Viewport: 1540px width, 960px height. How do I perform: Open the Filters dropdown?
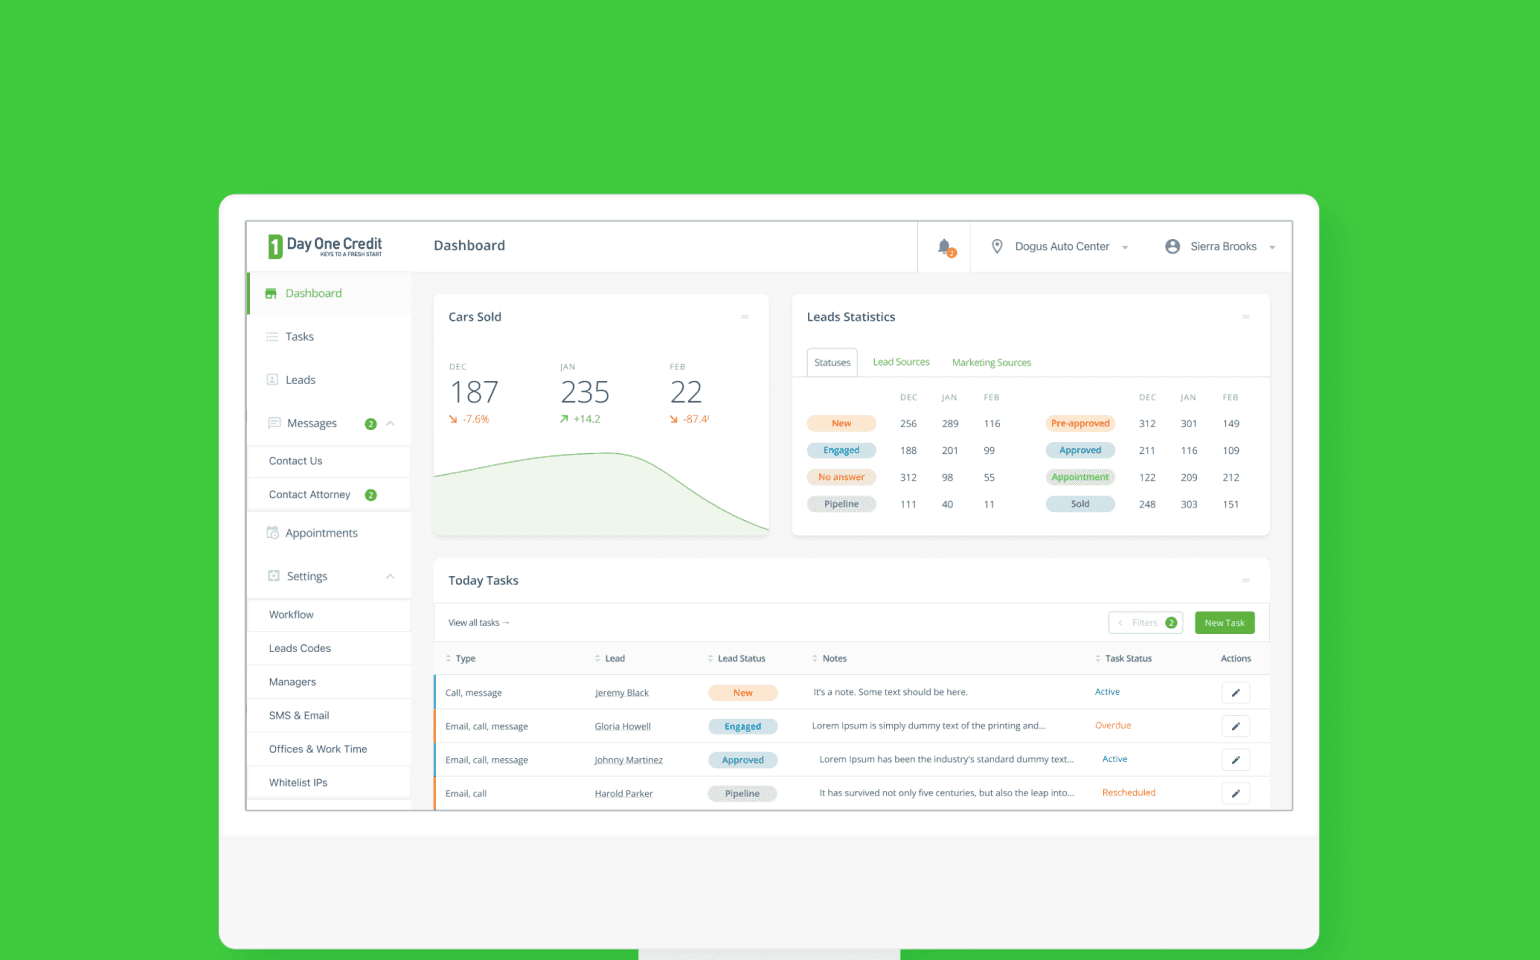[x=1146, y=623]
